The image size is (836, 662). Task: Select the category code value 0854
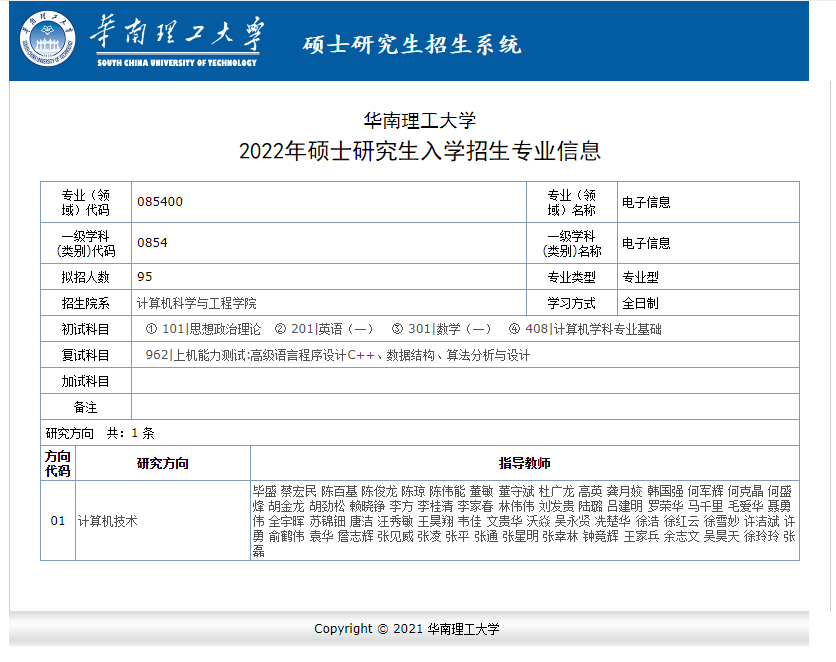pyautogui.click(x=152, y=243)
